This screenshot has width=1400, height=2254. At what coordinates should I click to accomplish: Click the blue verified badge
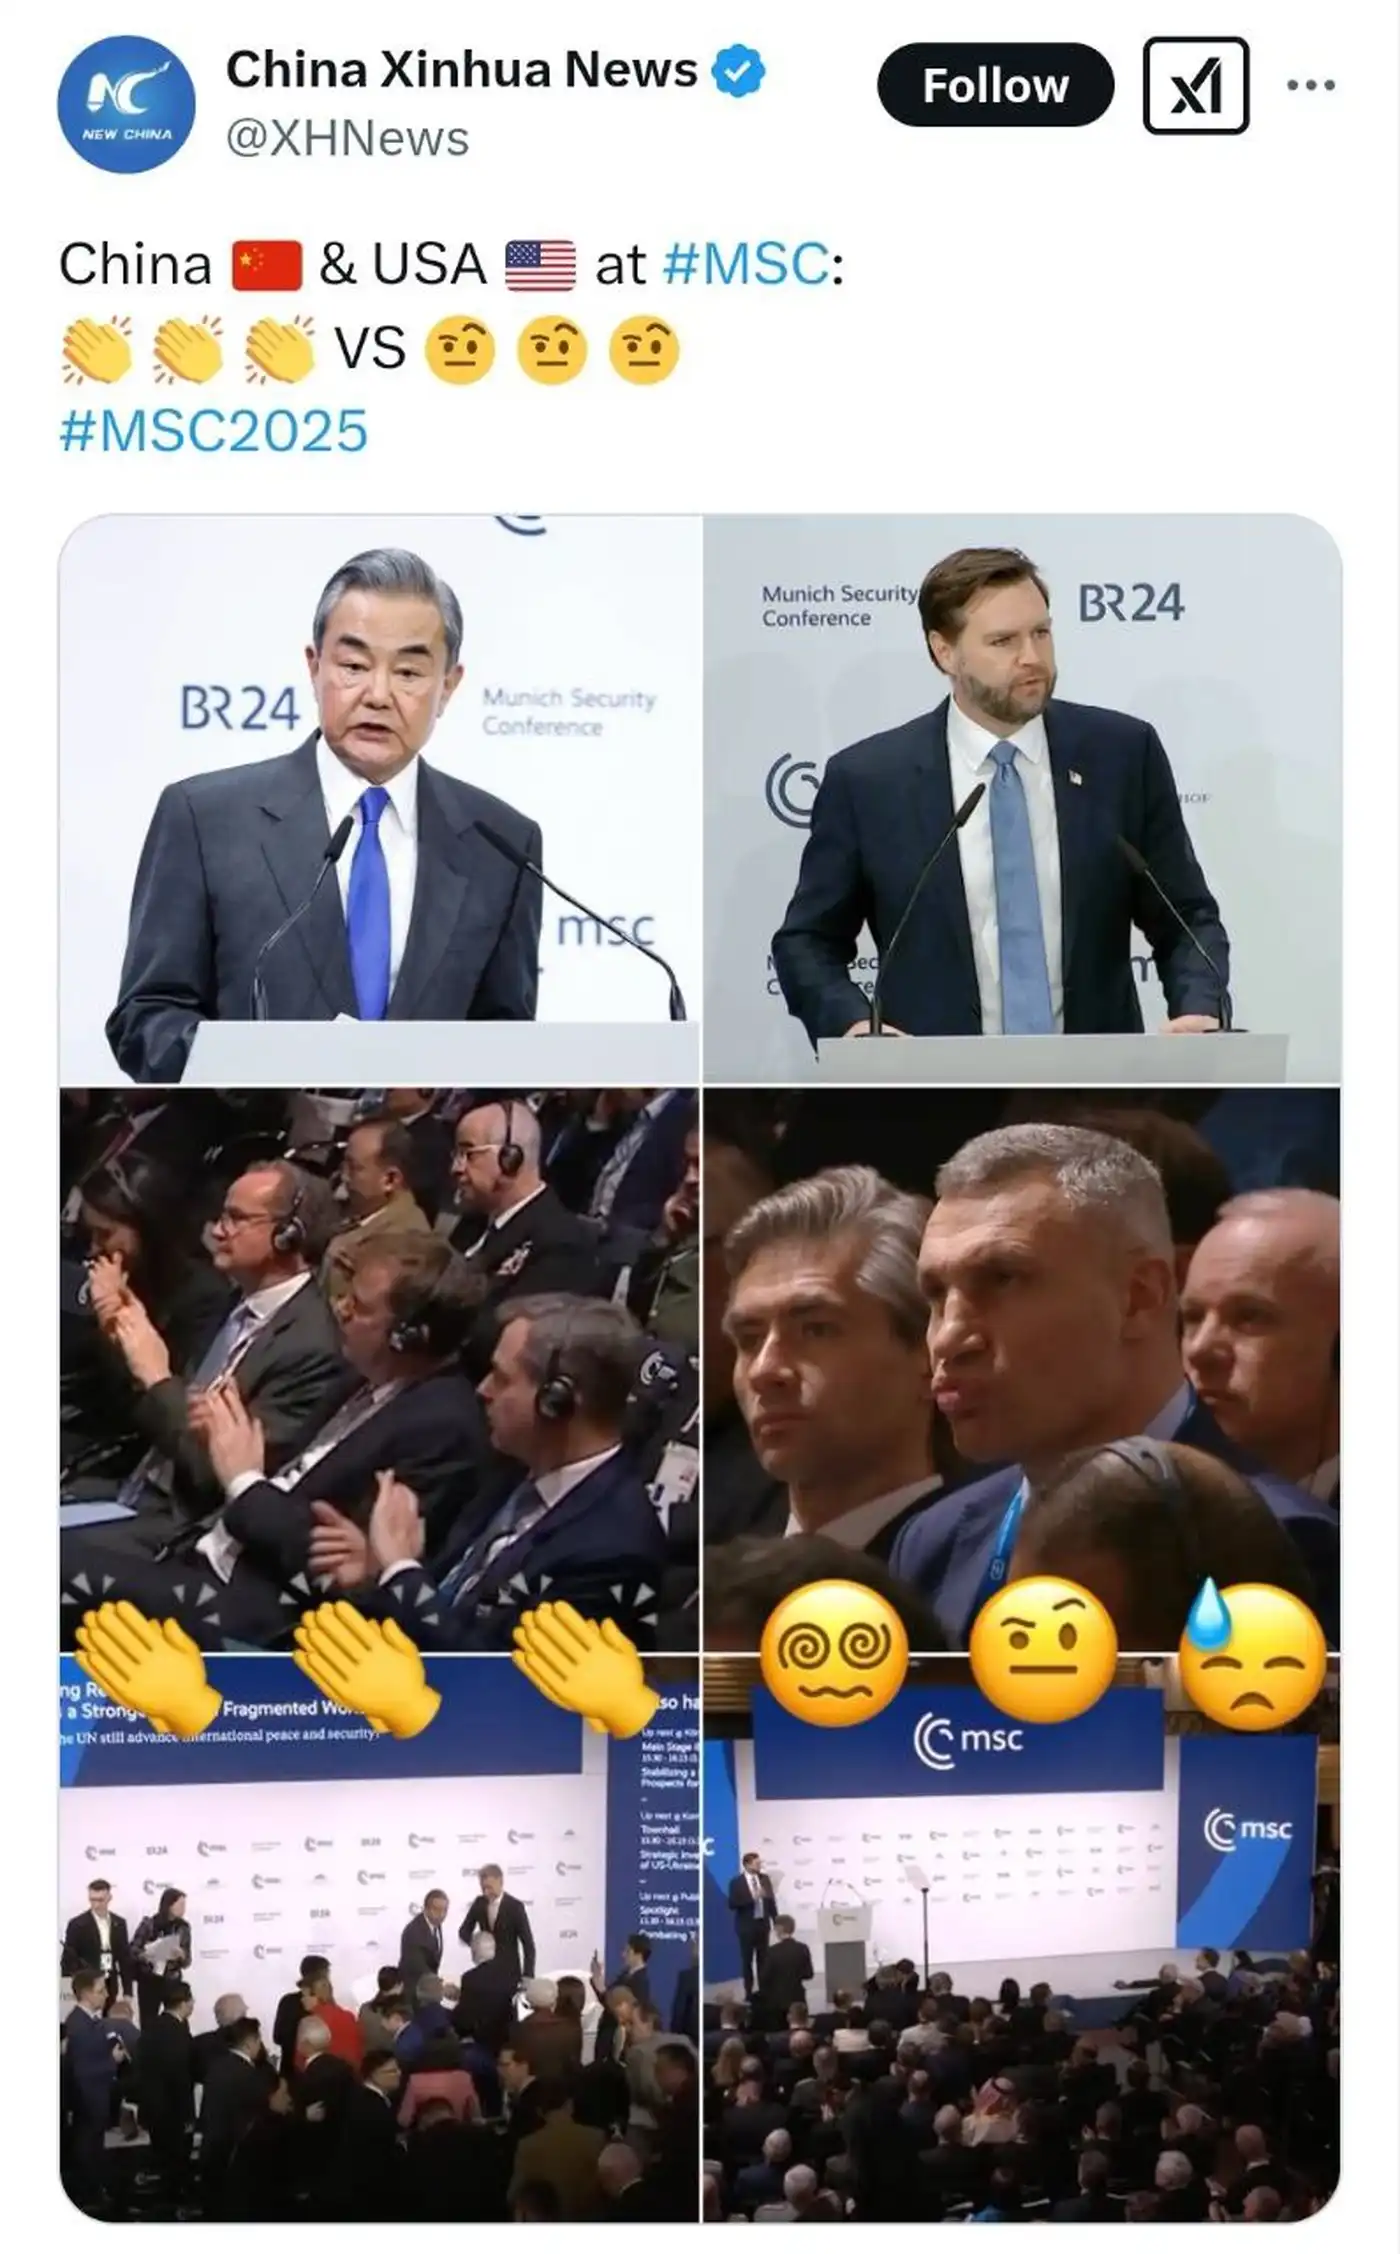[738, 71]
